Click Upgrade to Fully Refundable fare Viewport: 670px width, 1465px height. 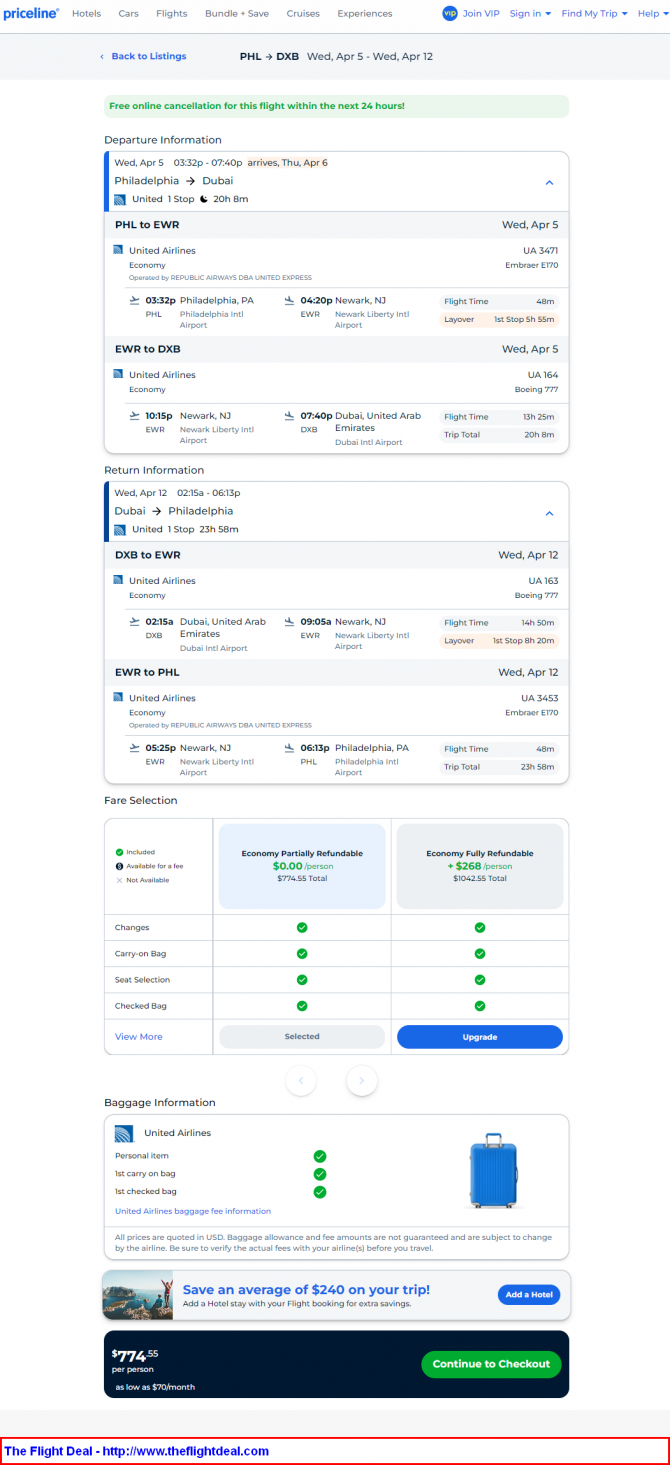(480, 1037)
